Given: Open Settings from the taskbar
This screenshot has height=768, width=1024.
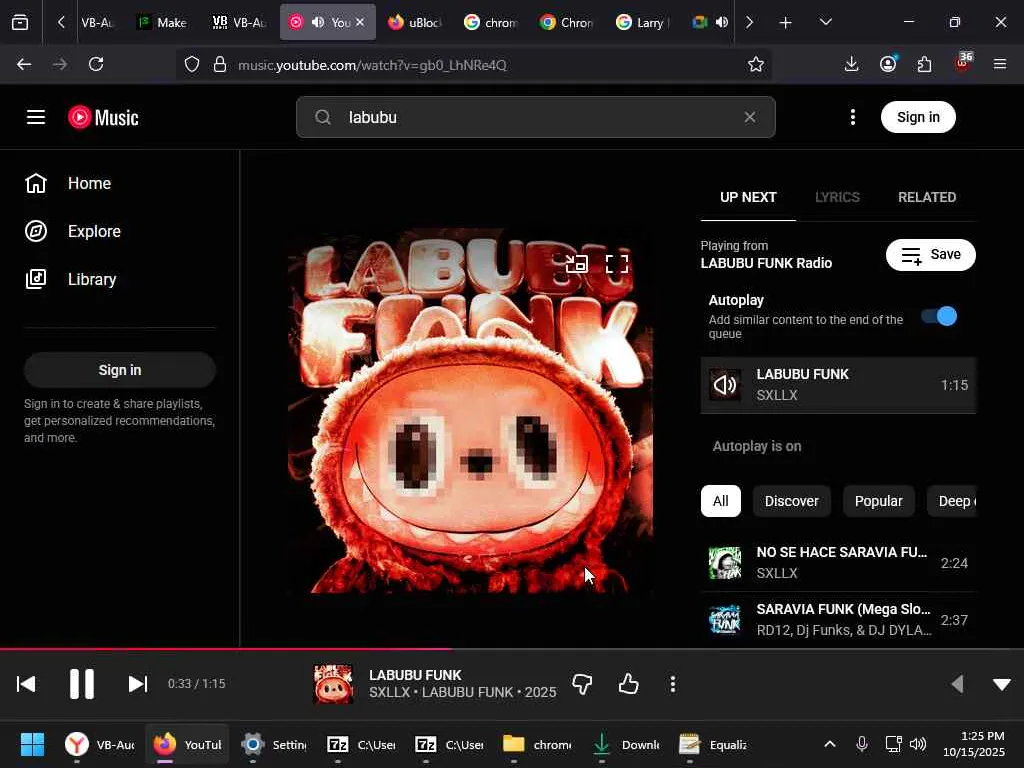Looking at the screenshot, I should (x=274, y=744).
